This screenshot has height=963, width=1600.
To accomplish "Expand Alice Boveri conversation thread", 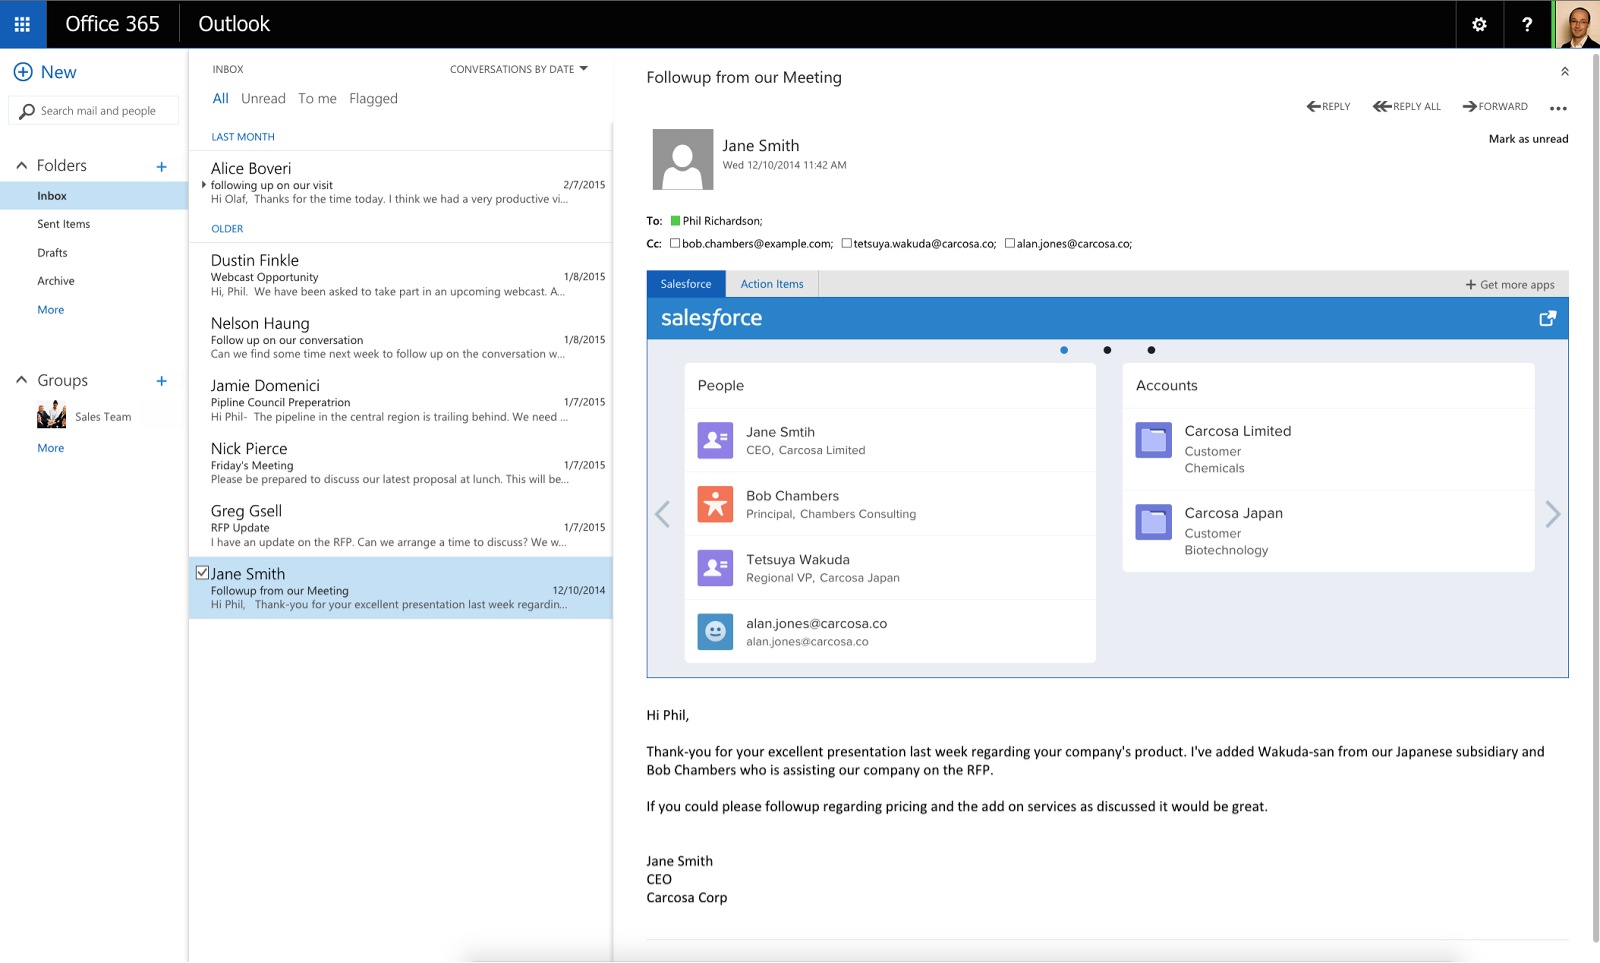I will point(204,185).
